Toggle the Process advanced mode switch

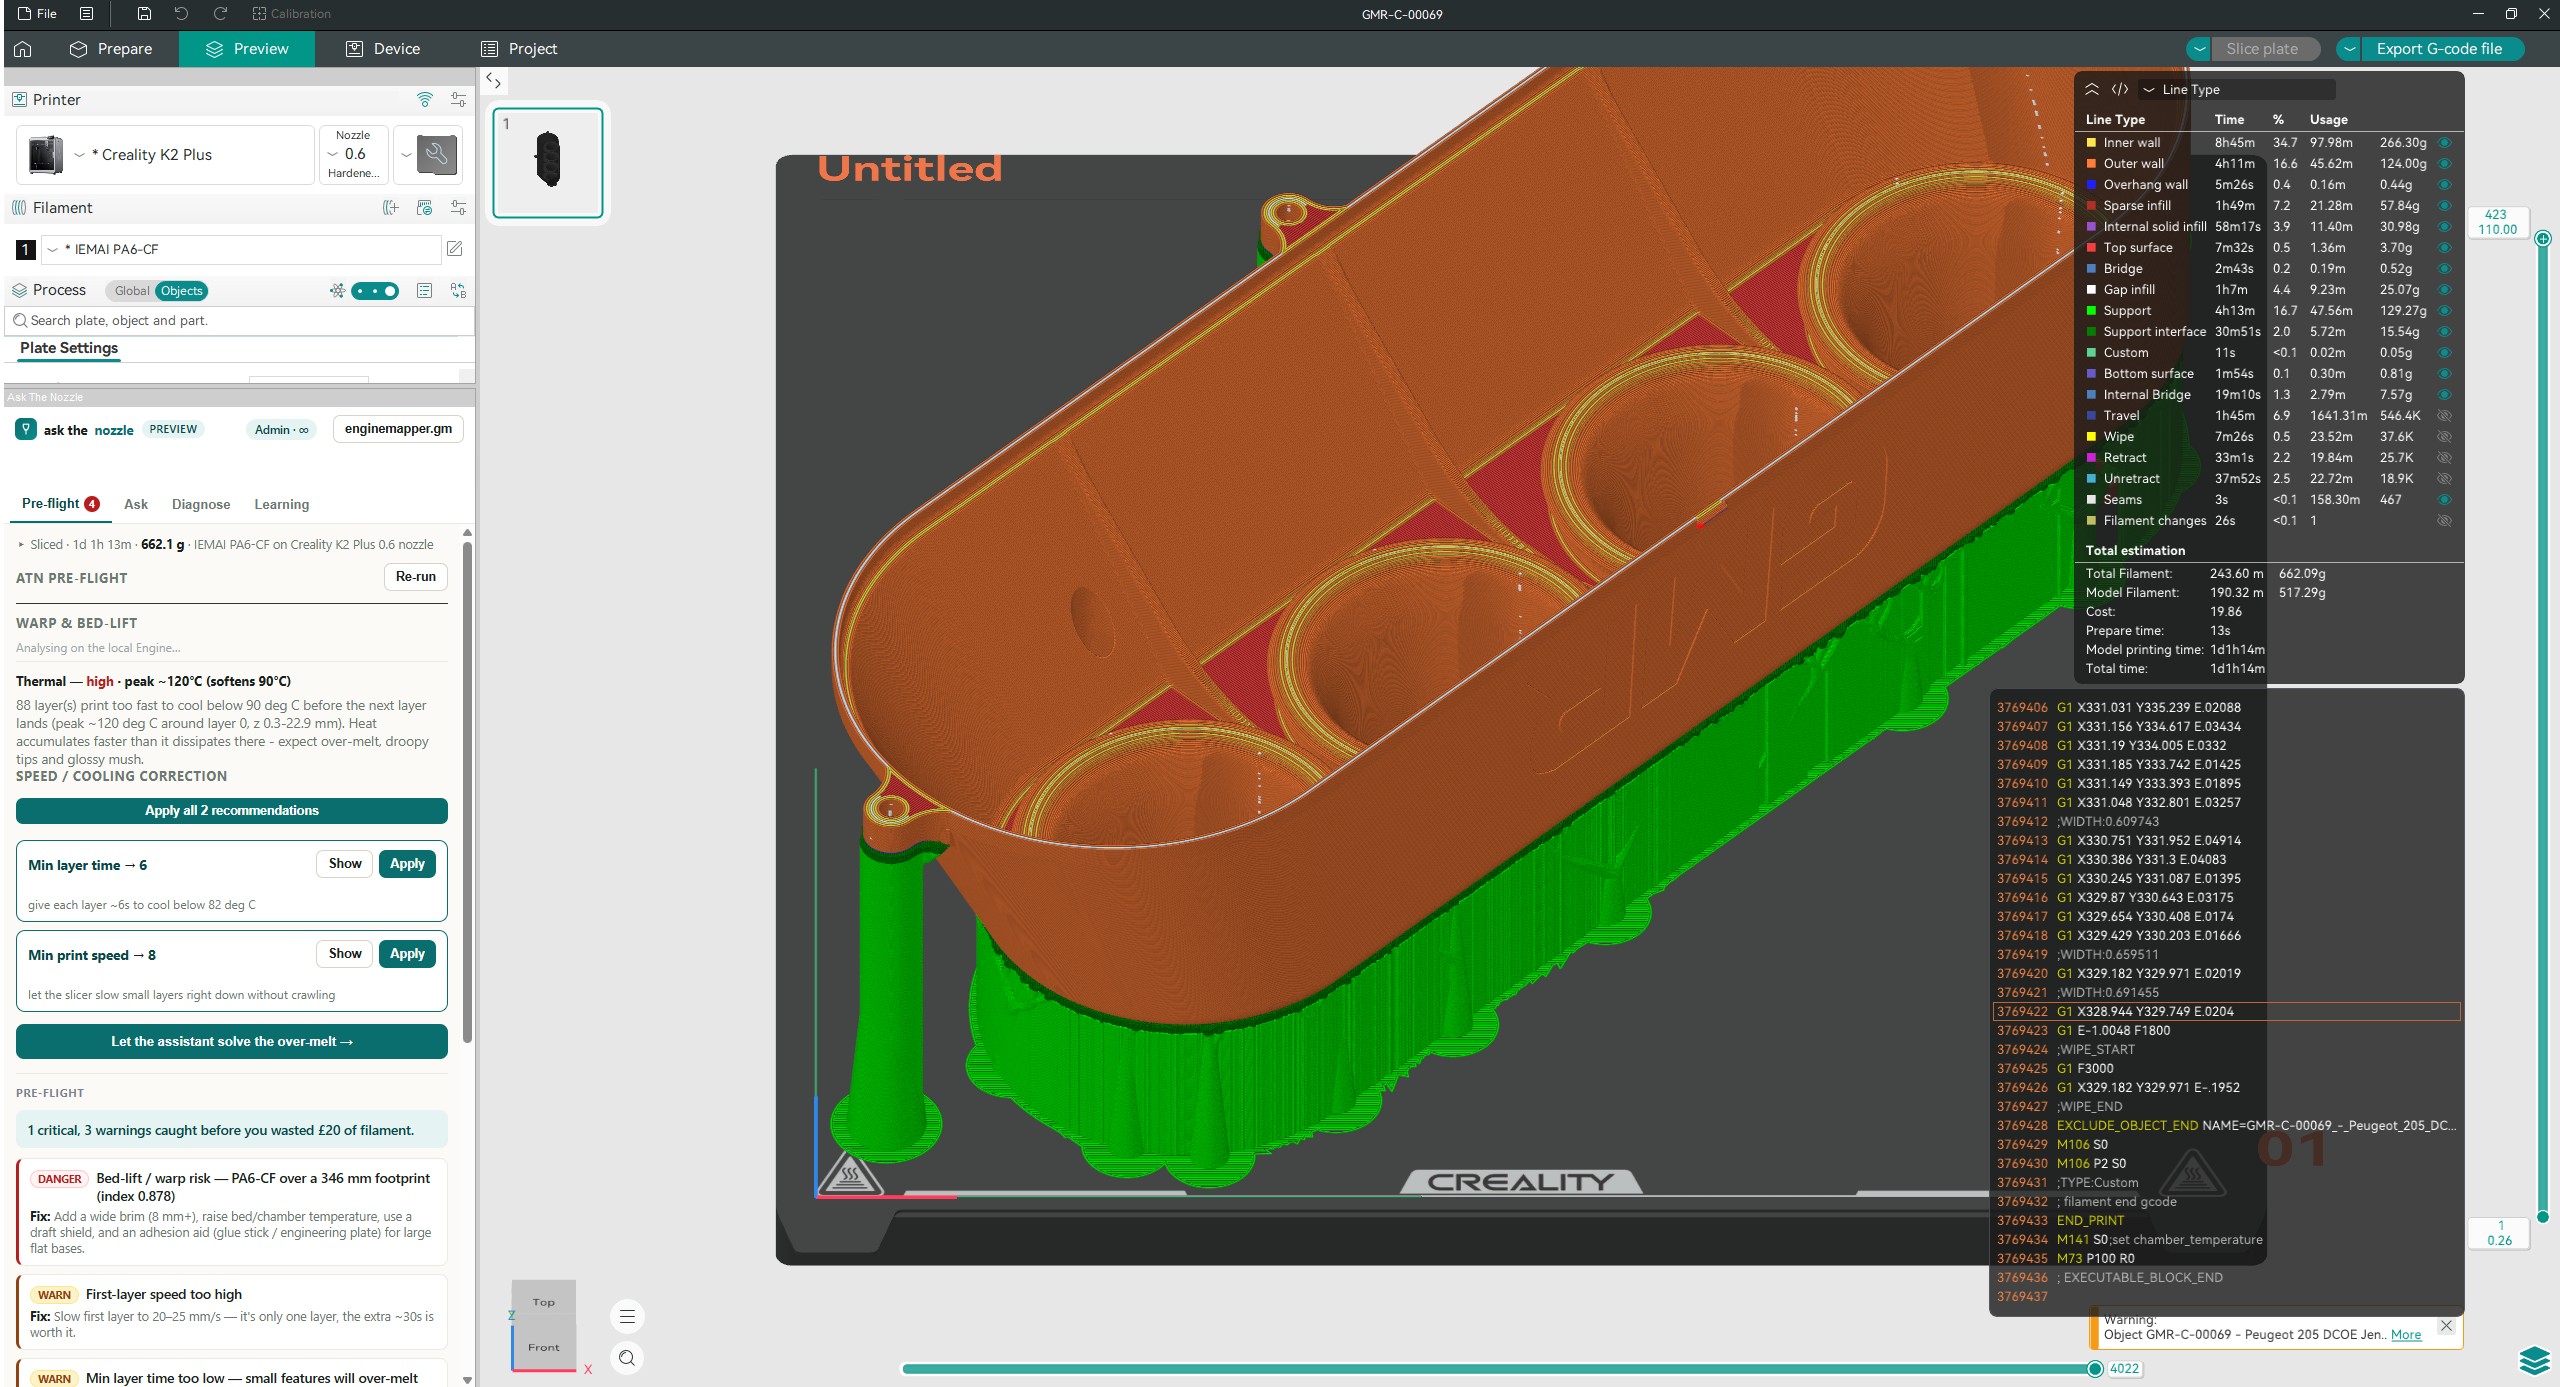point(375,291)
